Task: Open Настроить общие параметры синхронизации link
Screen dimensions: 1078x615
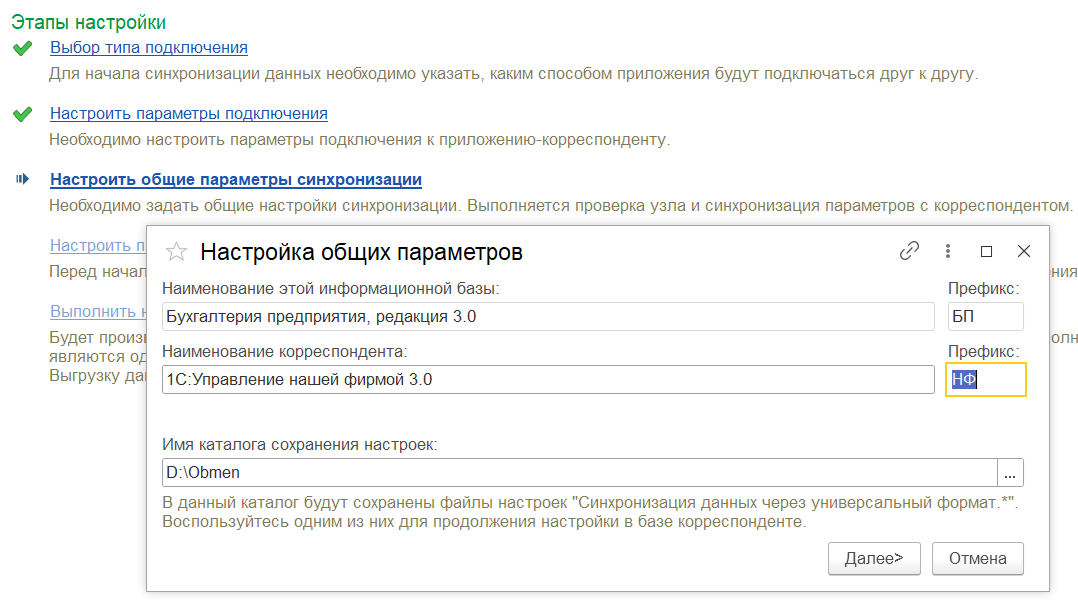Action: coord(236,180)
